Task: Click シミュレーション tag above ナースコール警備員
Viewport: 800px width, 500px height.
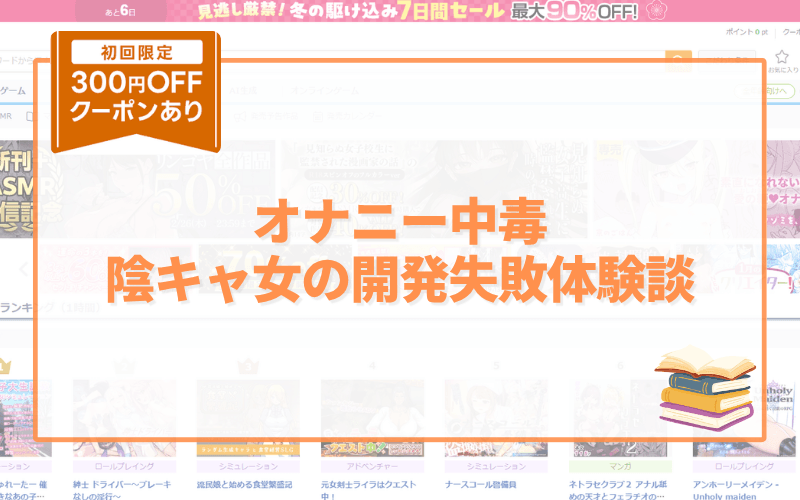Action: [496, 466]
